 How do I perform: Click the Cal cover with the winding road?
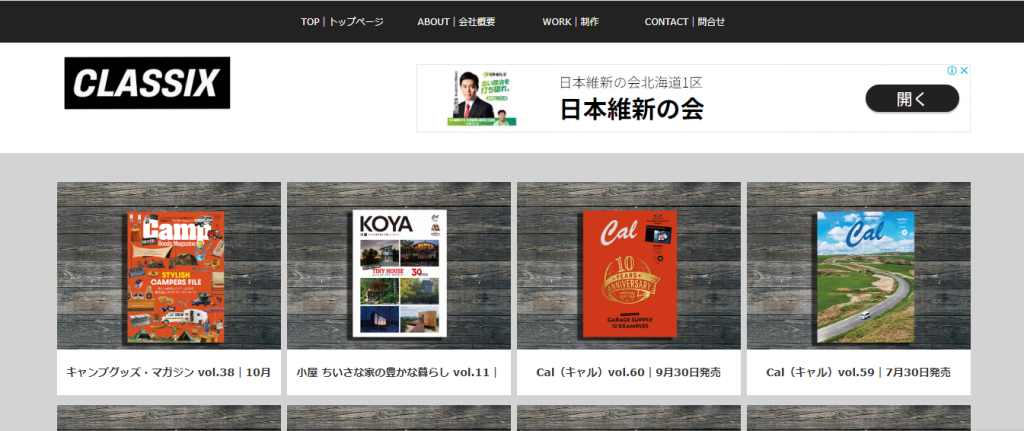click(x=859, y=273)
